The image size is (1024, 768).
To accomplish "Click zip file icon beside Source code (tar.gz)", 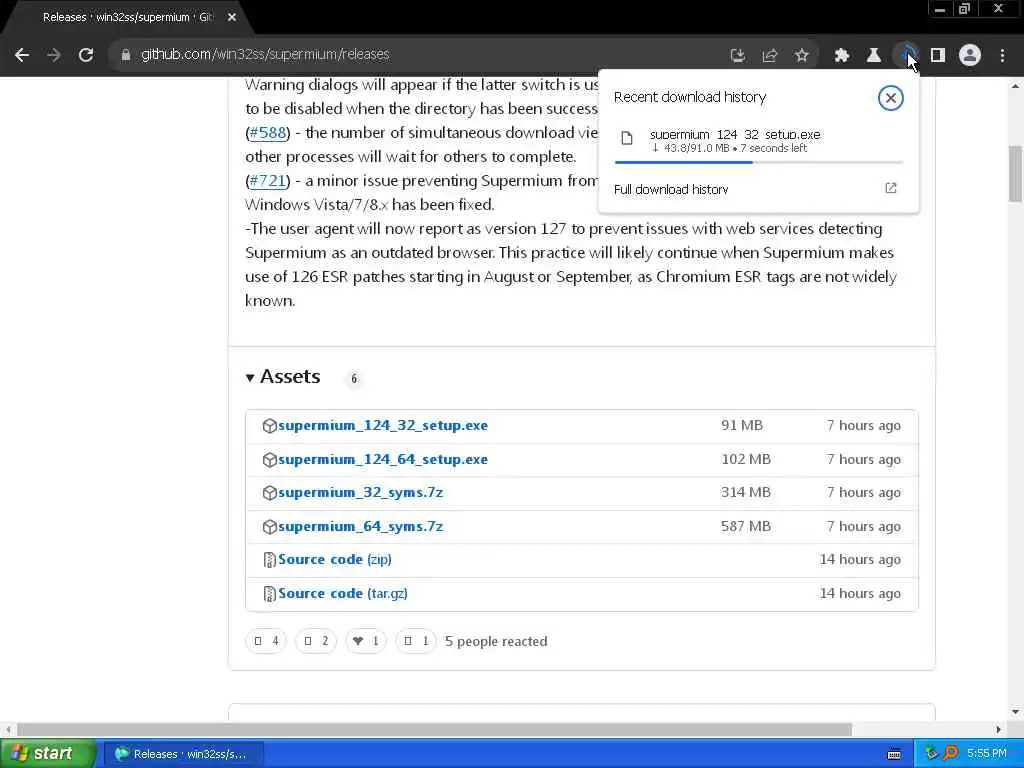I will click(x=269, y=594).
